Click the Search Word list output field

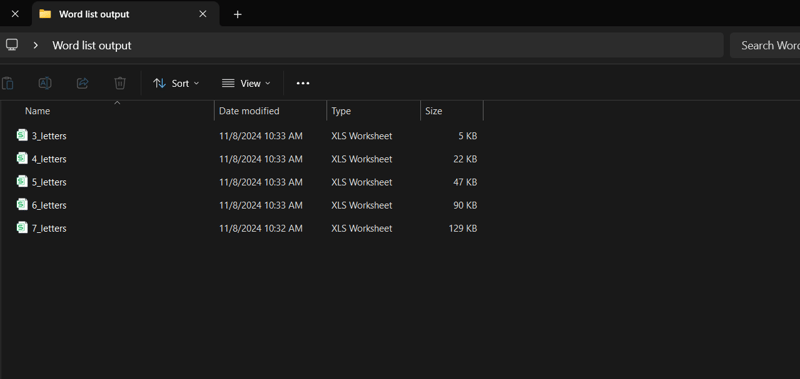point(765,45)
